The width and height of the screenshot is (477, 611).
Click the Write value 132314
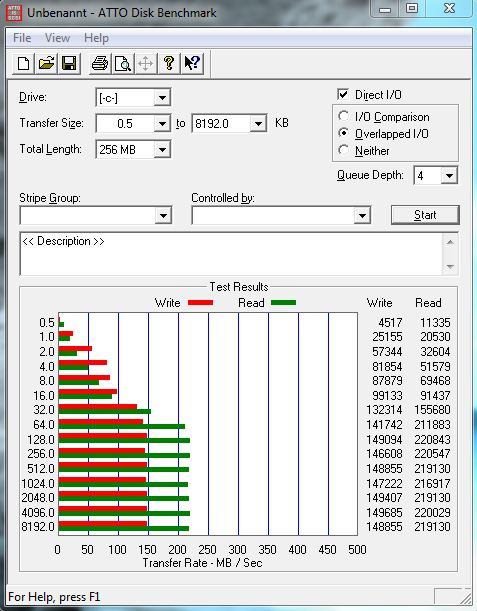(x=384, y=410)
